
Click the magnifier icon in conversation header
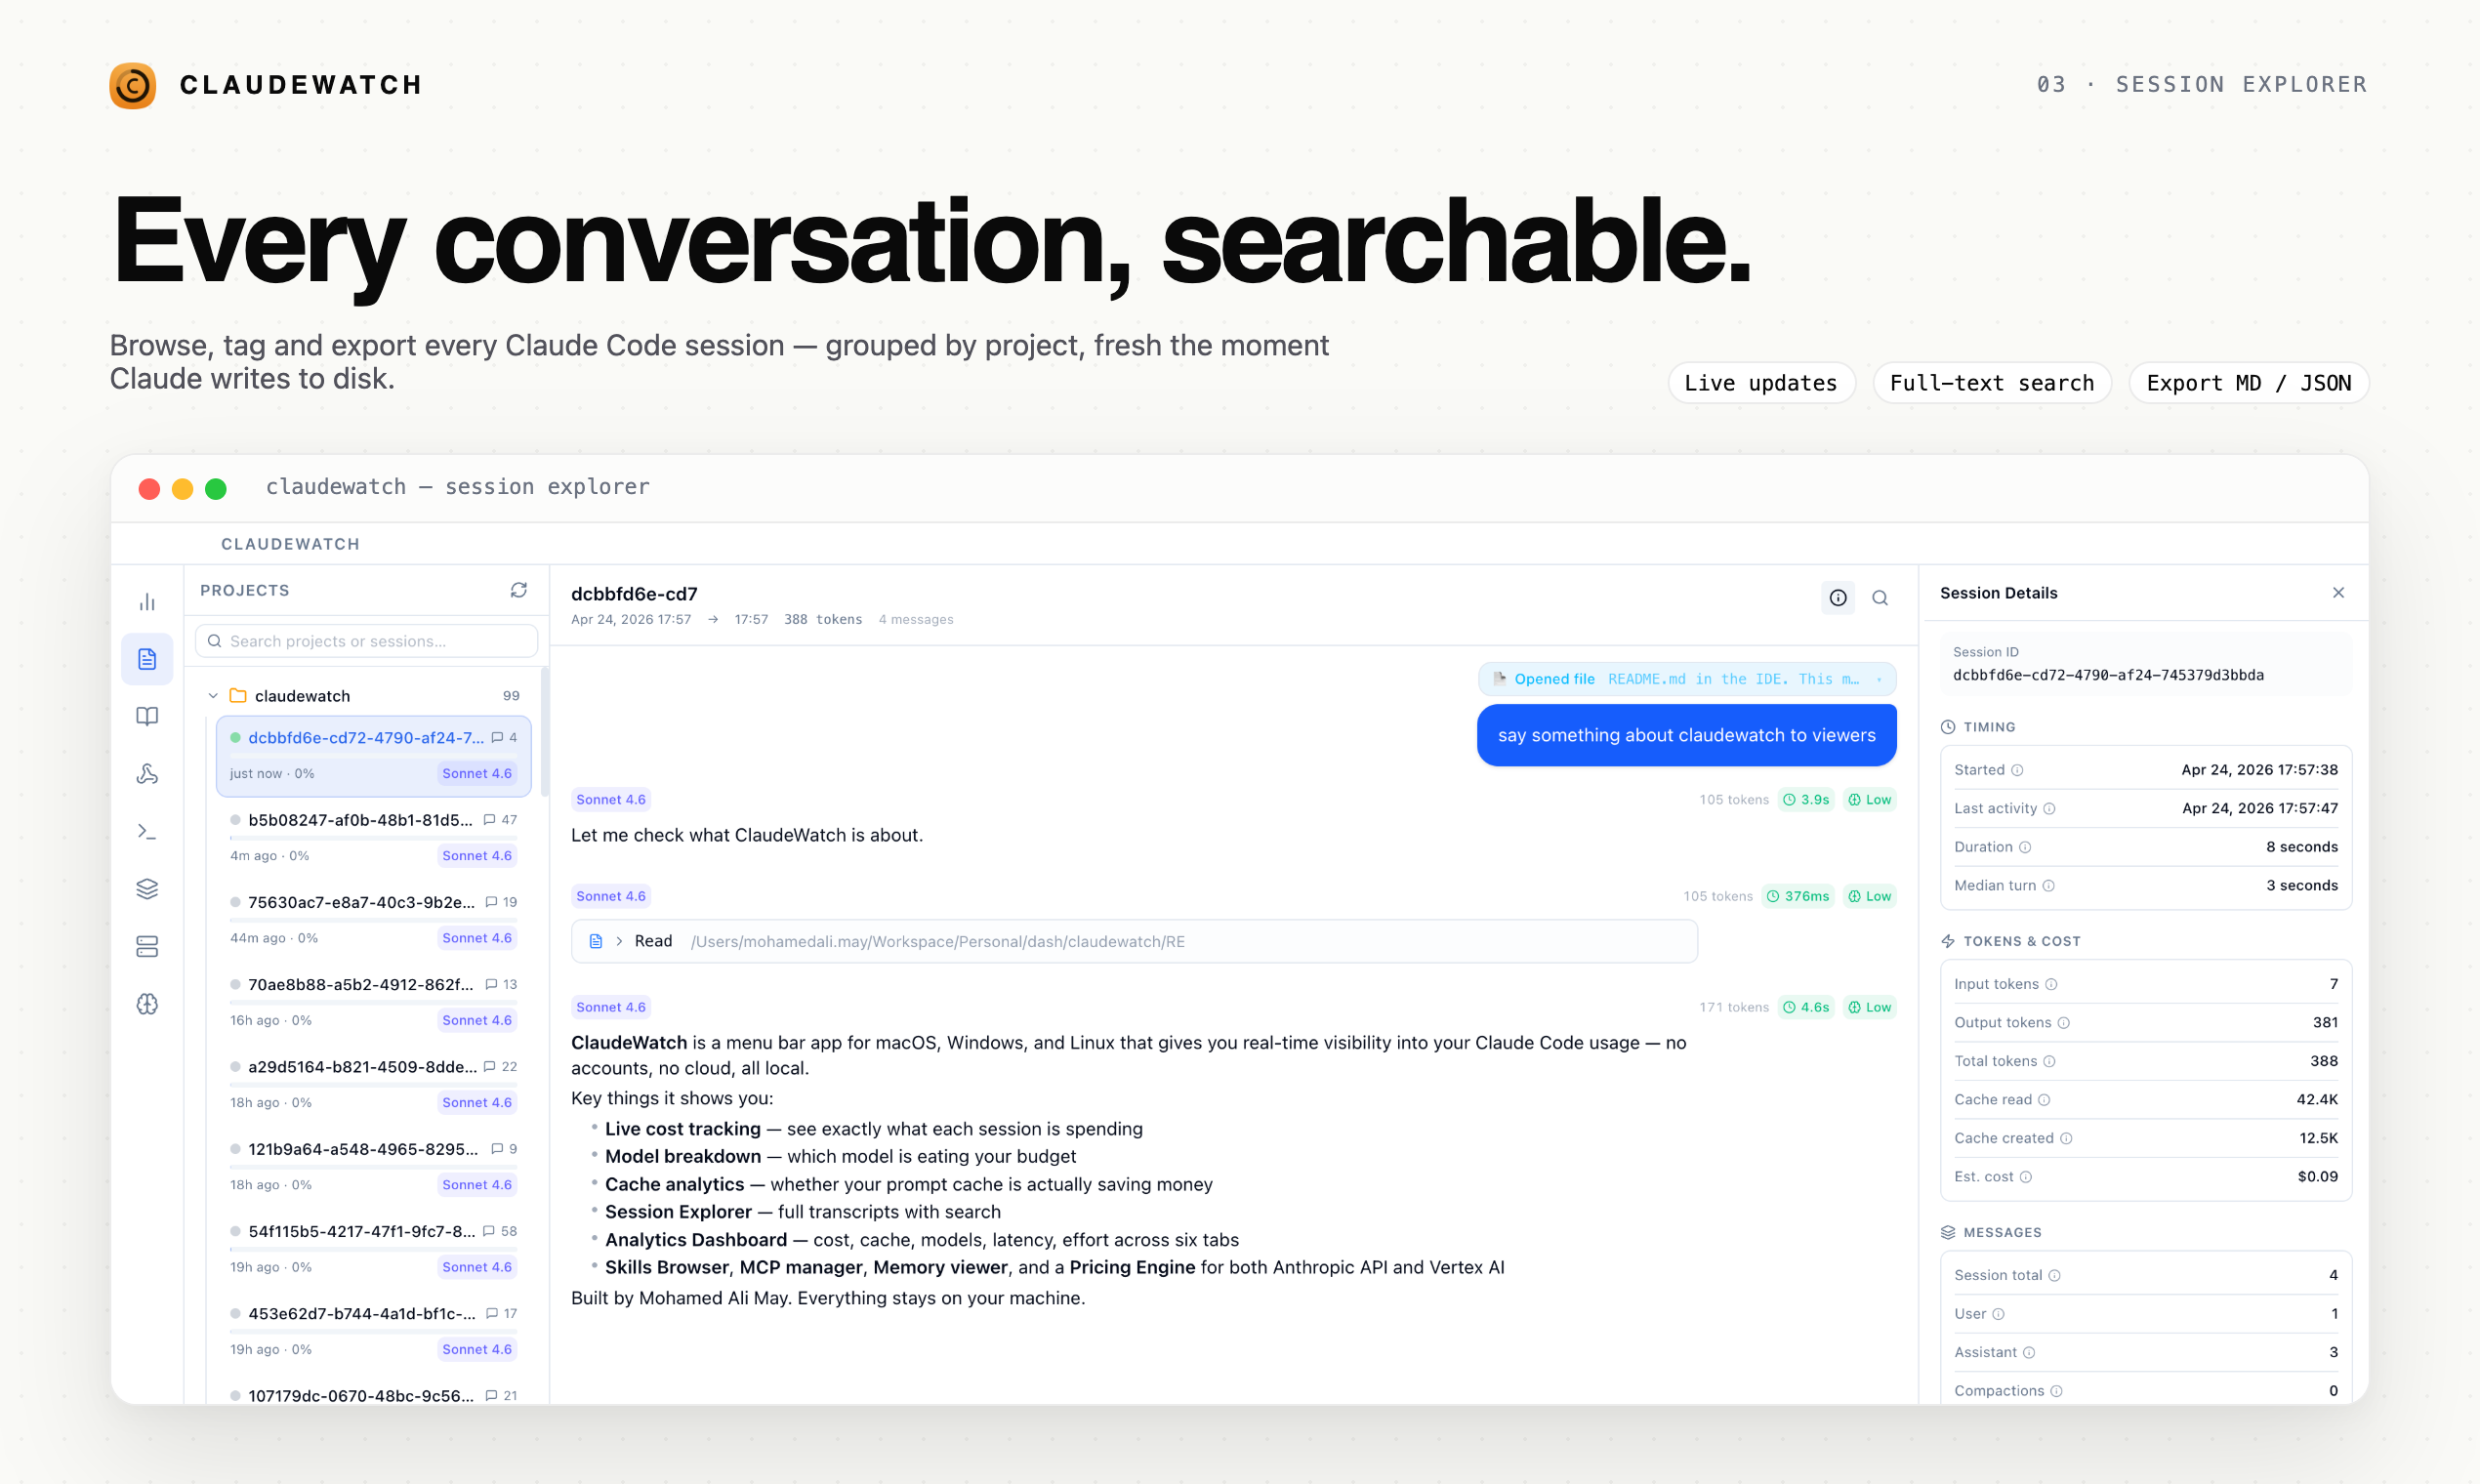pyautogui.click(x=1880, y=598)
